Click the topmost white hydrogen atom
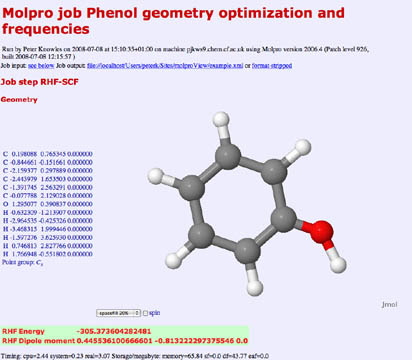 click(x=221, y=119)
